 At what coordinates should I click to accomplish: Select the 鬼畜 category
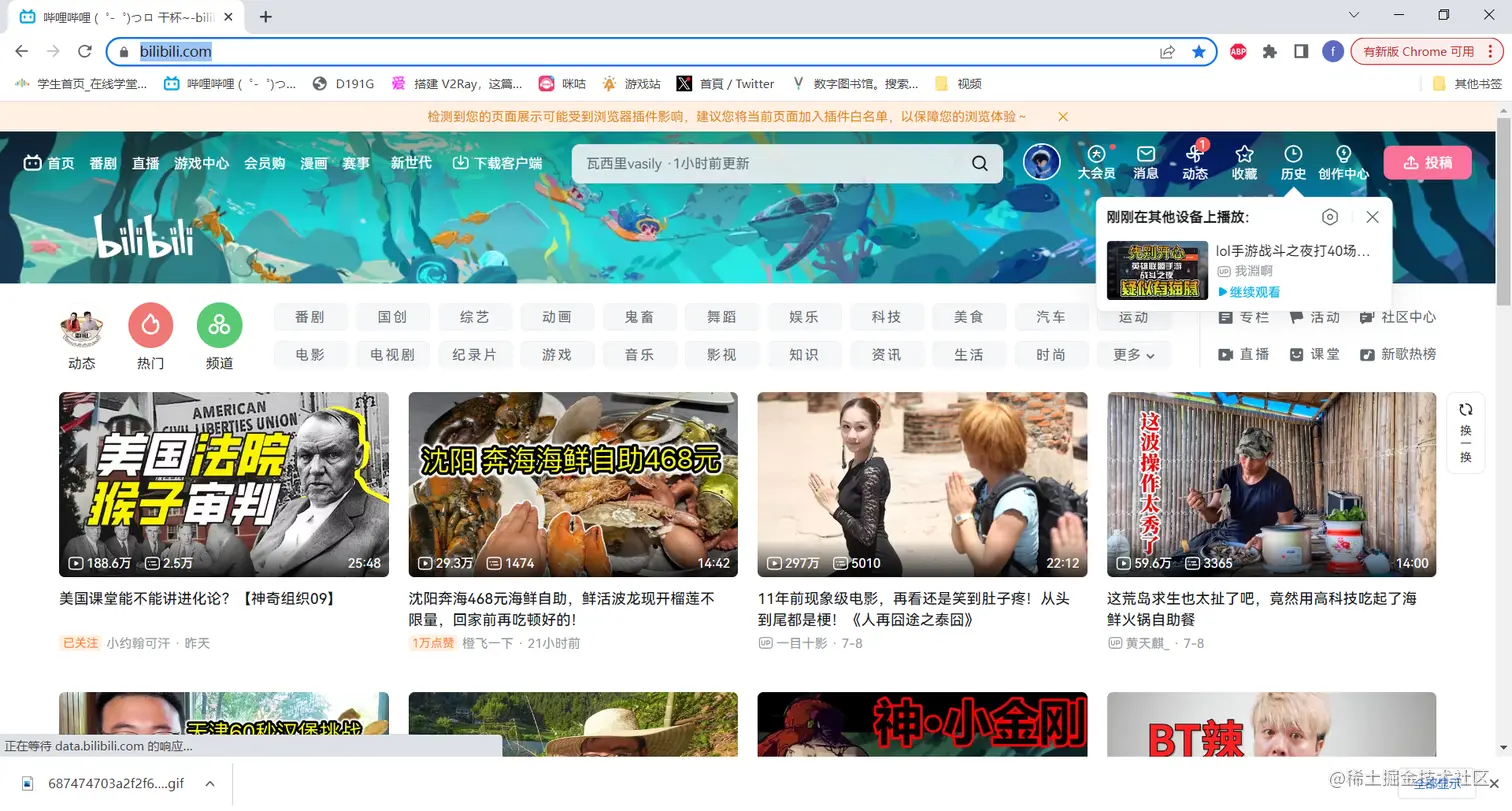(x=640, y=317)
